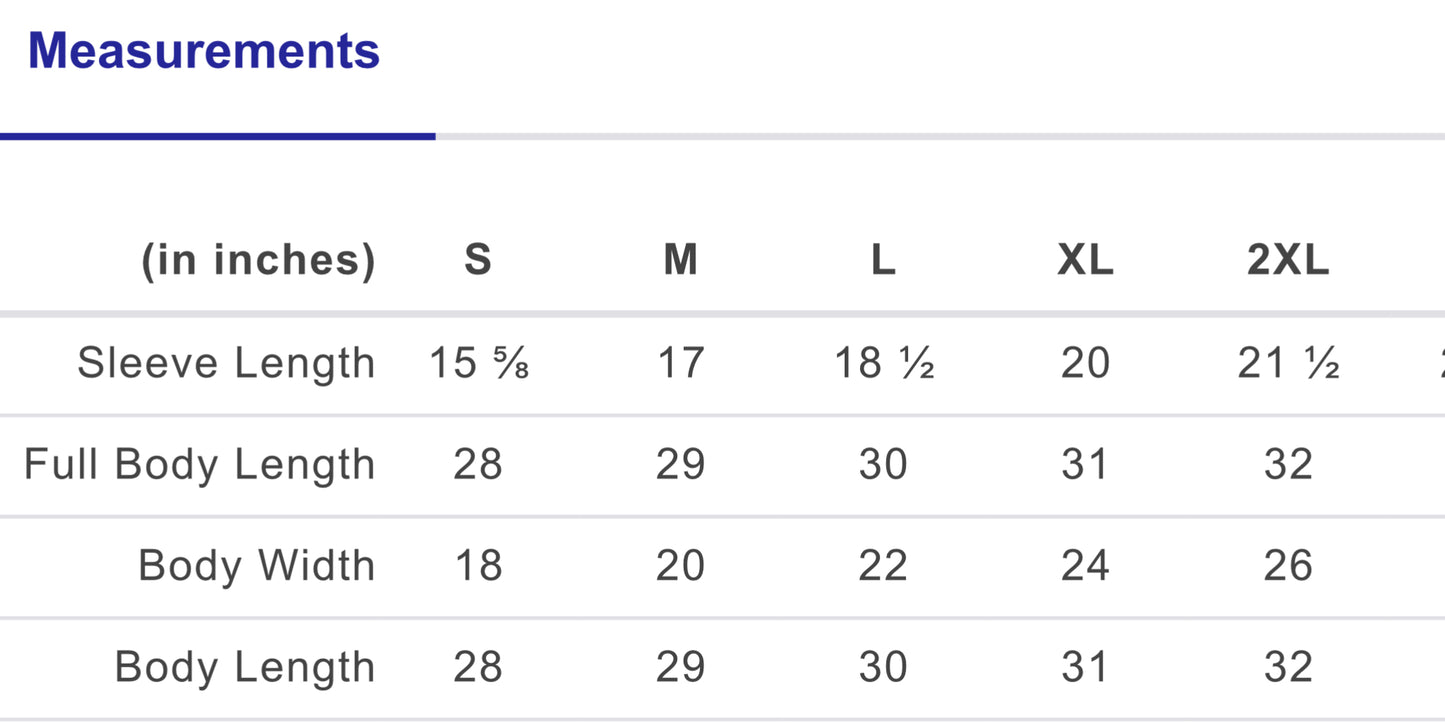Viewport: 1445px width, 723px height.
Task: Click the Body Width row label
Action: coord(256,566)
